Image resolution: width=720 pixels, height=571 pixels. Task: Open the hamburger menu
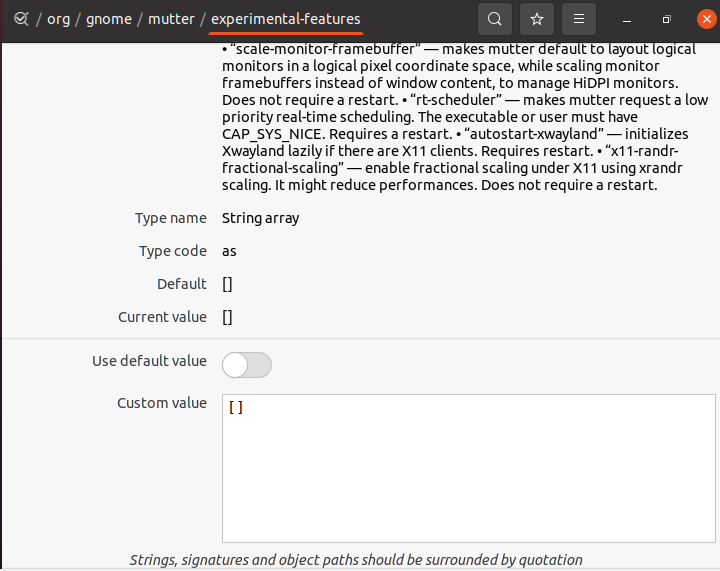point(579,19)
